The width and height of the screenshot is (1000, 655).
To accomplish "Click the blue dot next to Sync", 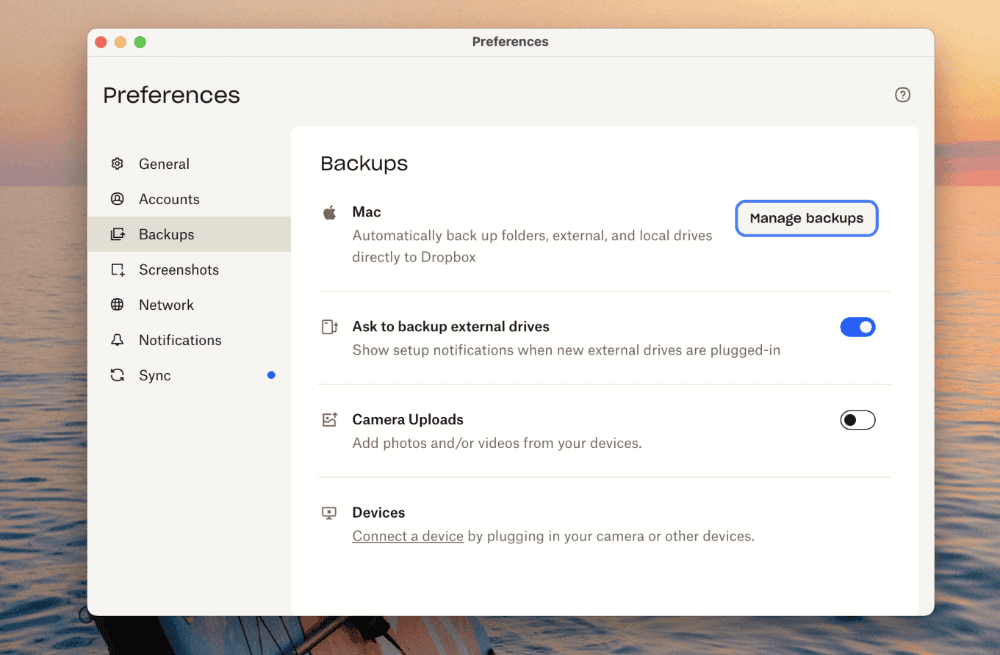I will (x=271, y=375).
